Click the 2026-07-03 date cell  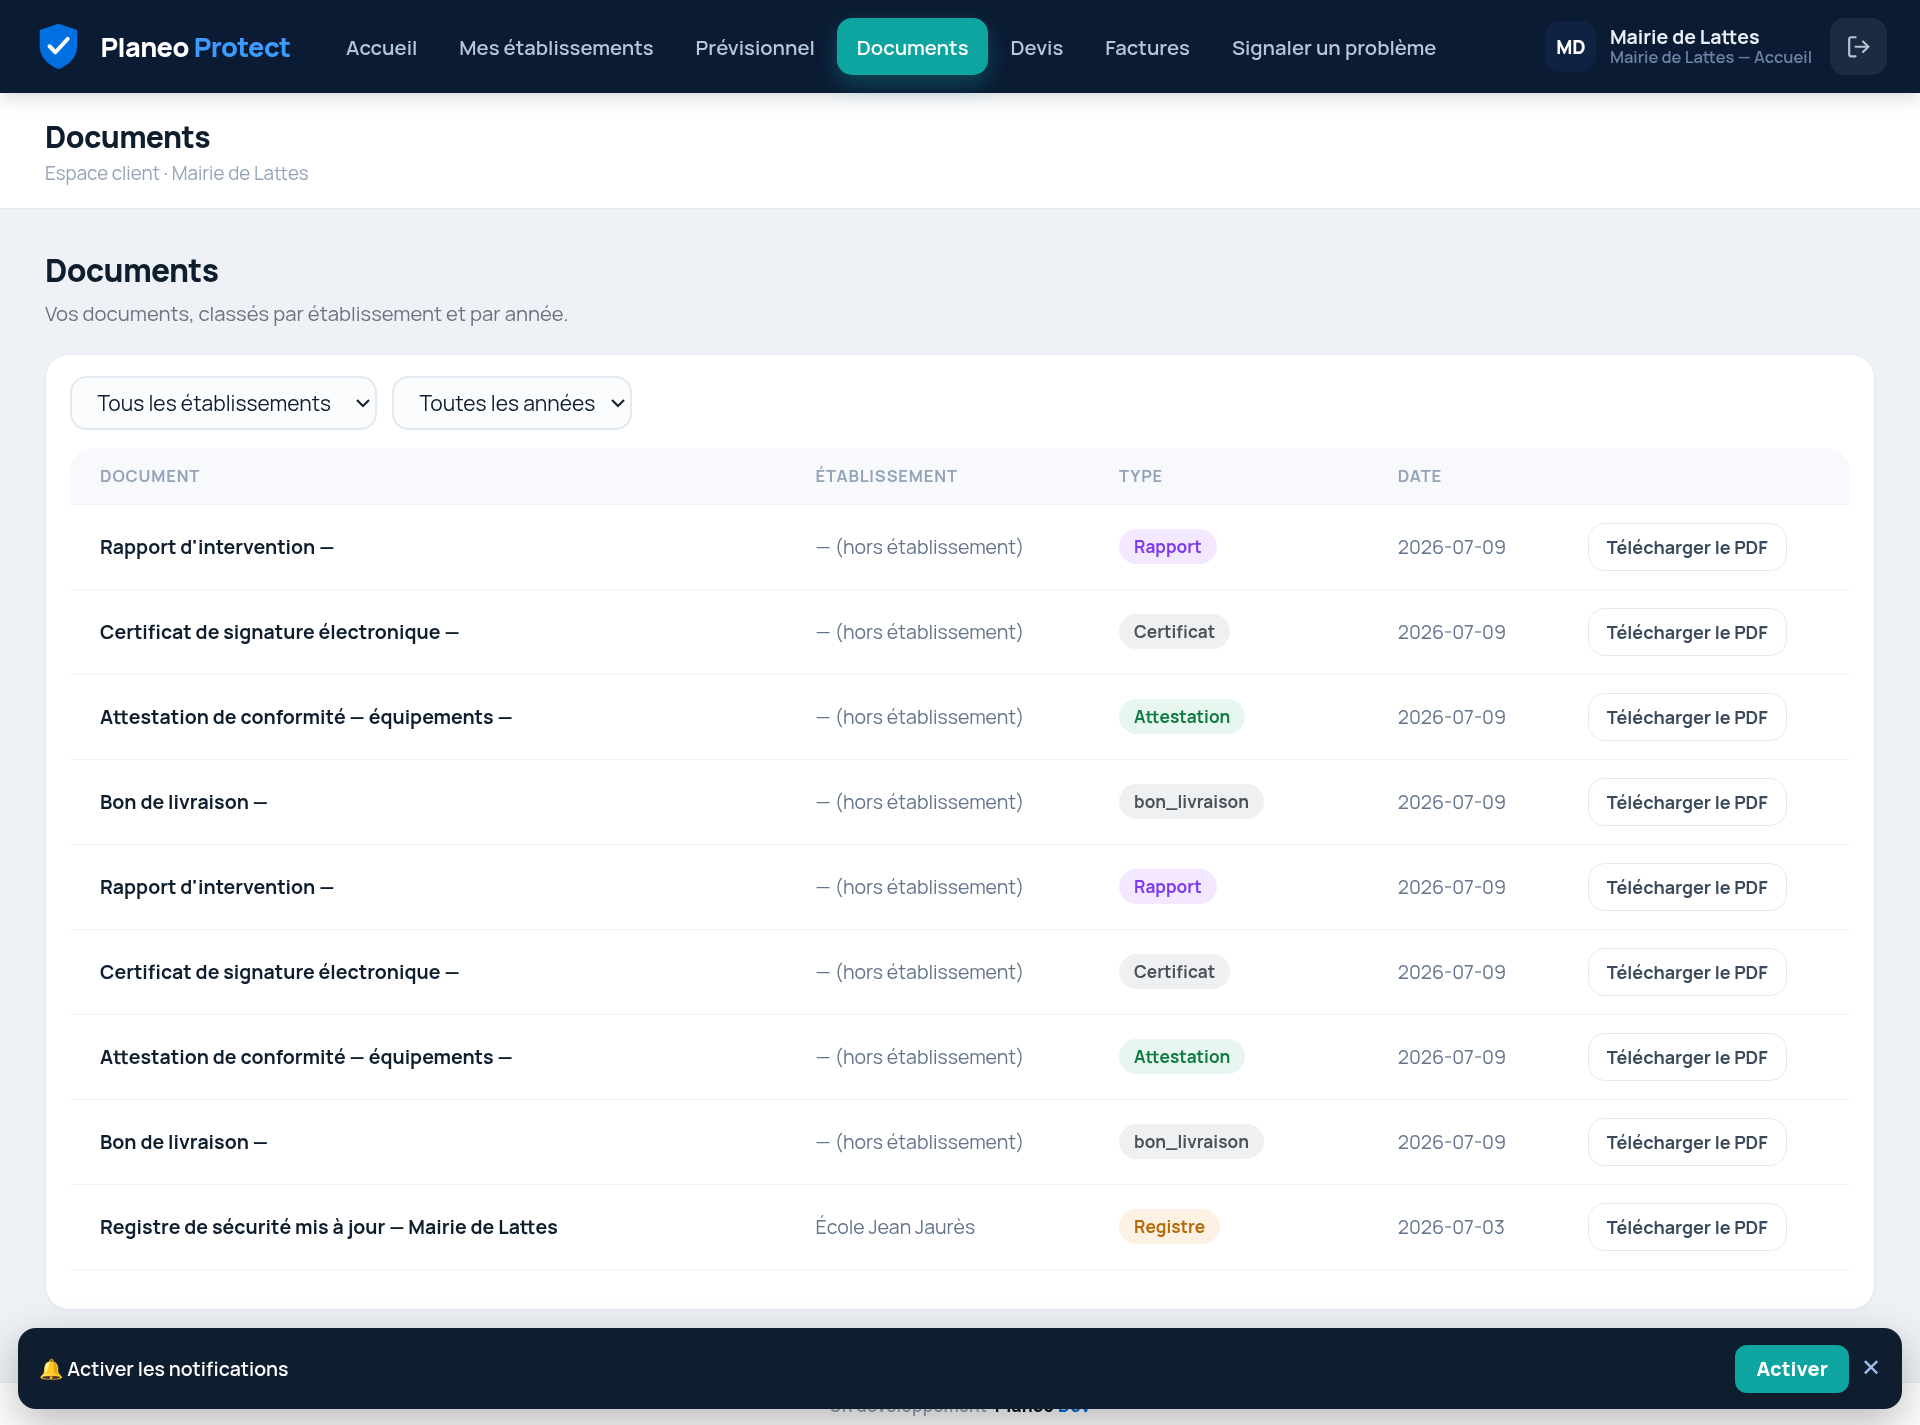pyautogui.click(x=1451, y=1227)
